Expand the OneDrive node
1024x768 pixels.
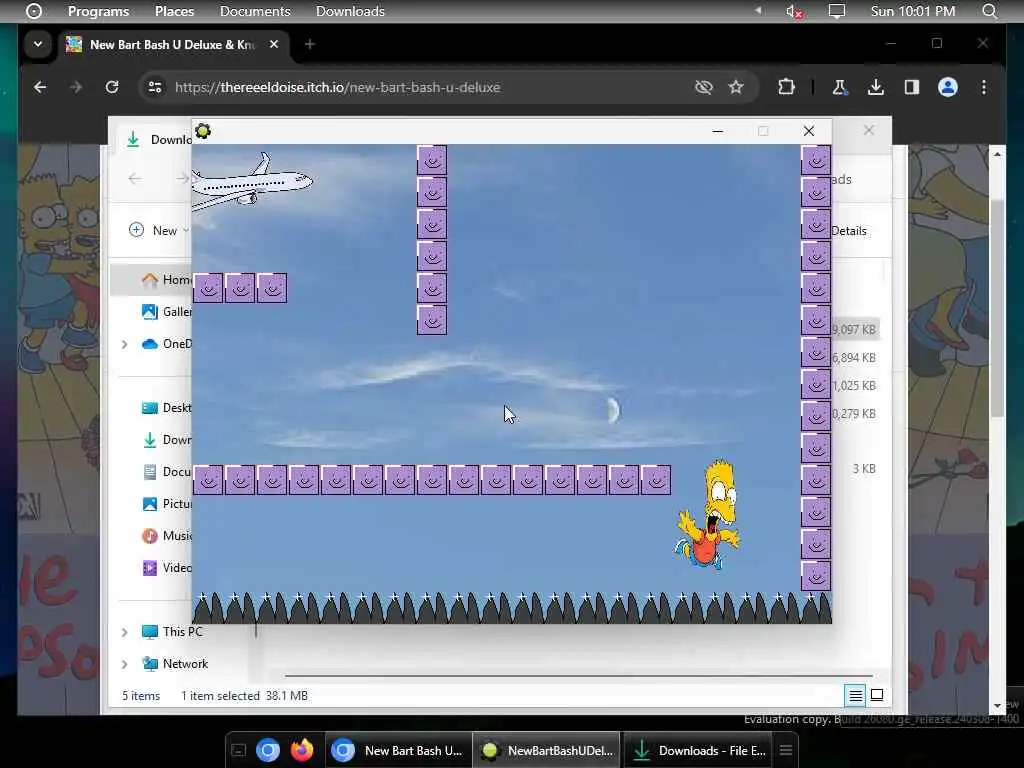click(125, 344)
